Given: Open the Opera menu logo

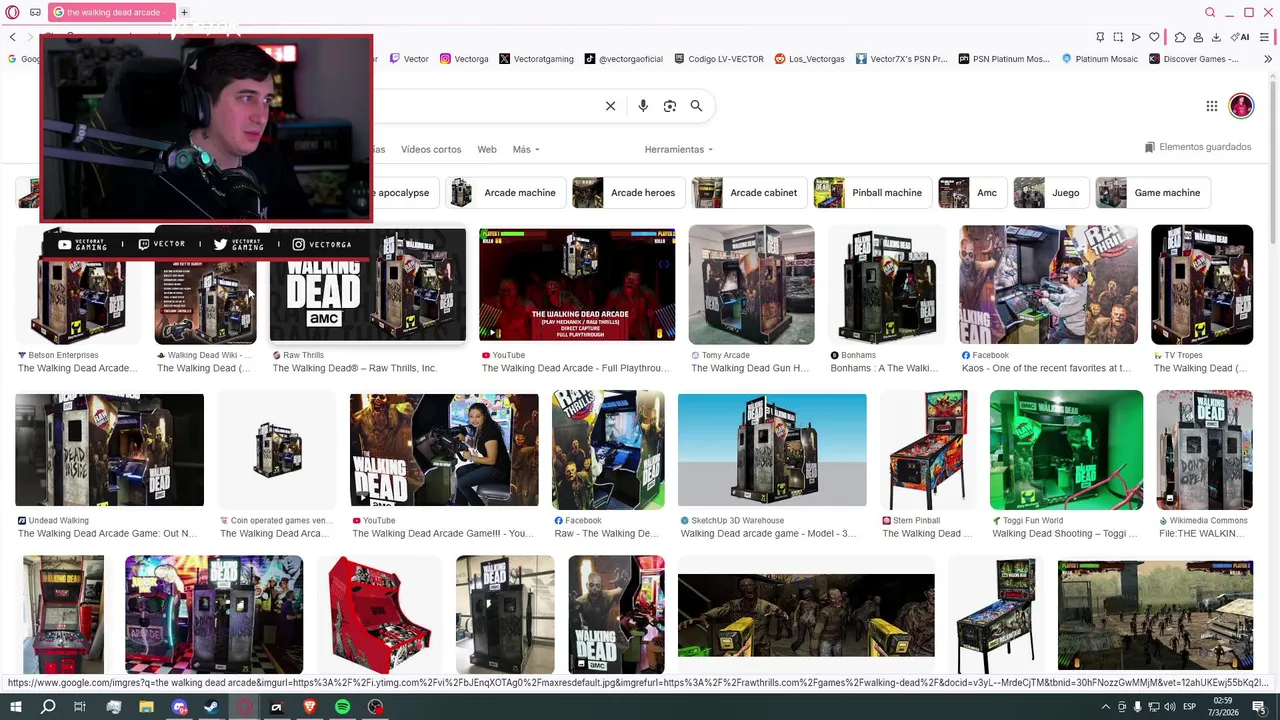Looking at the screenshot, I should pyautogui.click(x=10, y=12).
